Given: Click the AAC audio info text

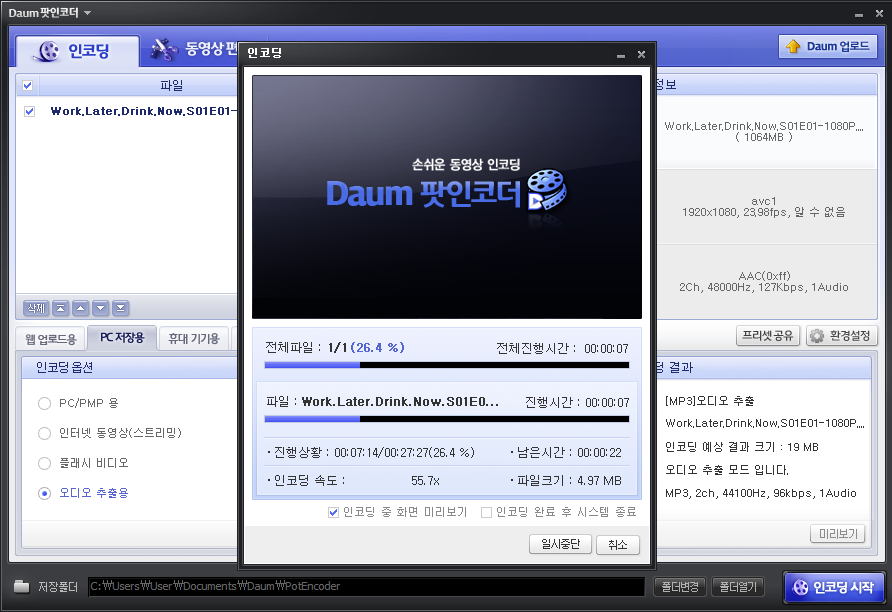Looking at the screenshot, I should (x=763, y=282).
